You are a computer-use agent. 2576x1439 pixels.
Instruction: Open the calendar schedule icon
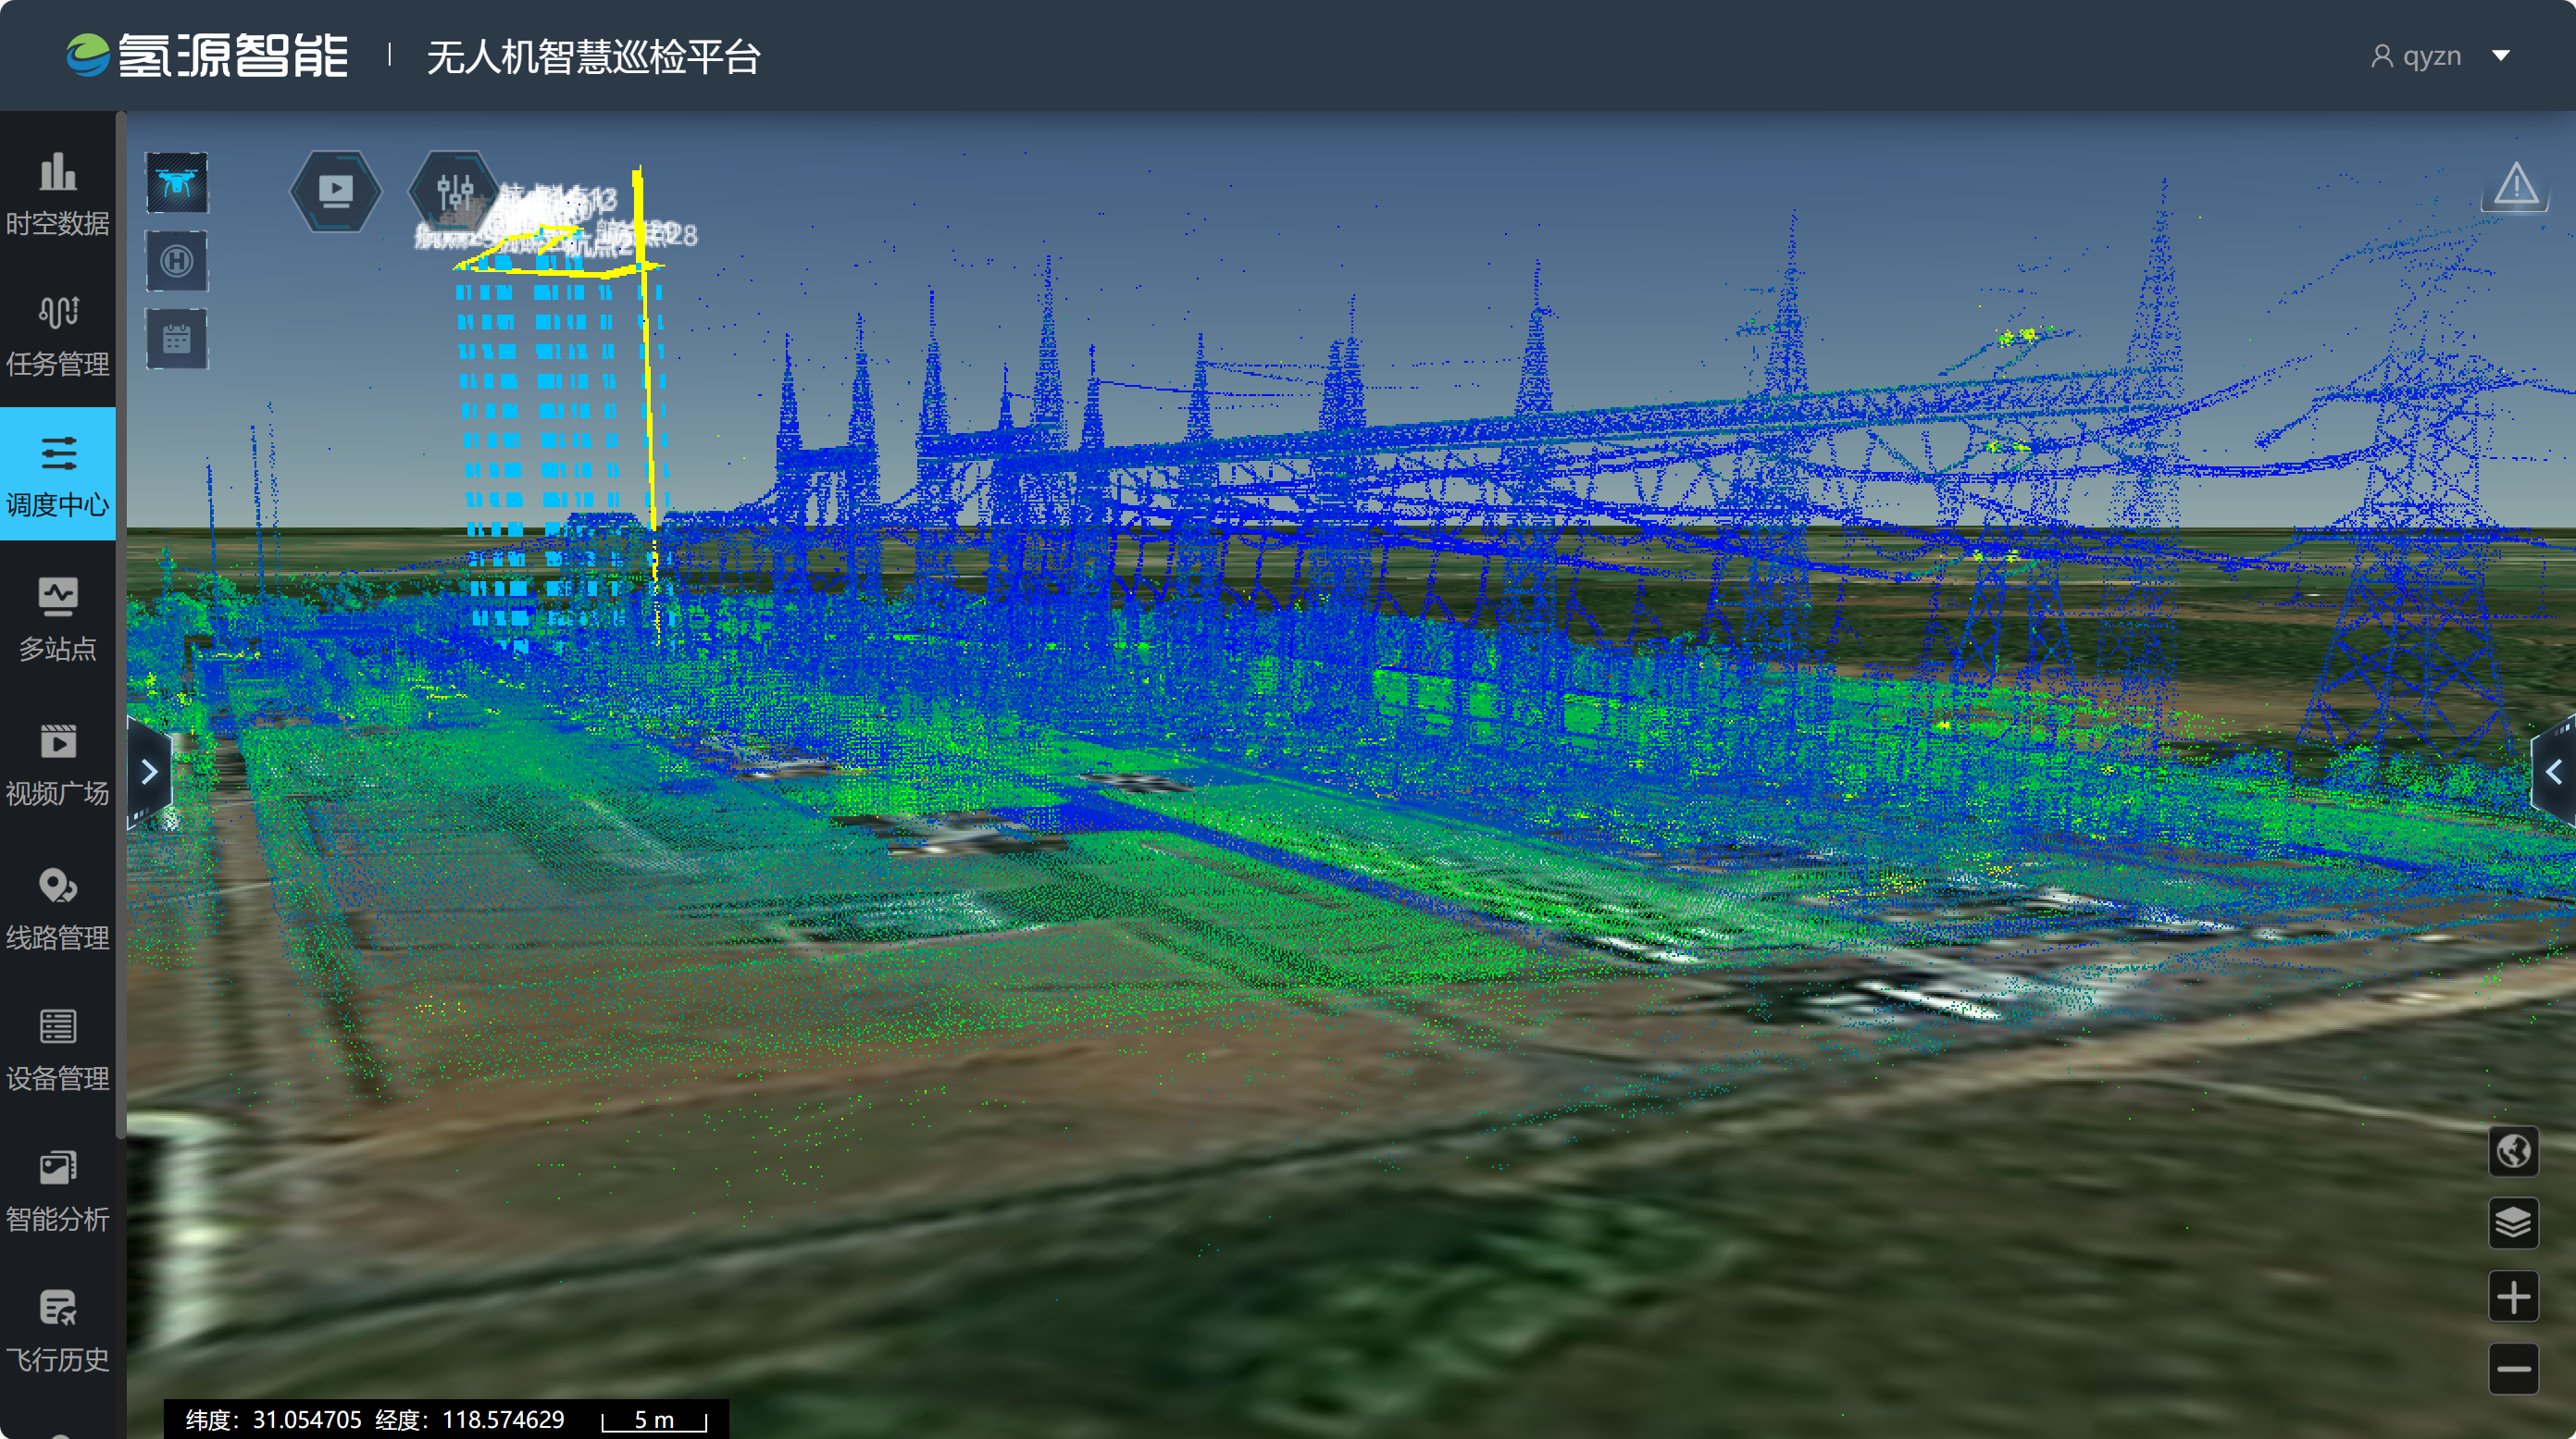[x=177, y=339]
